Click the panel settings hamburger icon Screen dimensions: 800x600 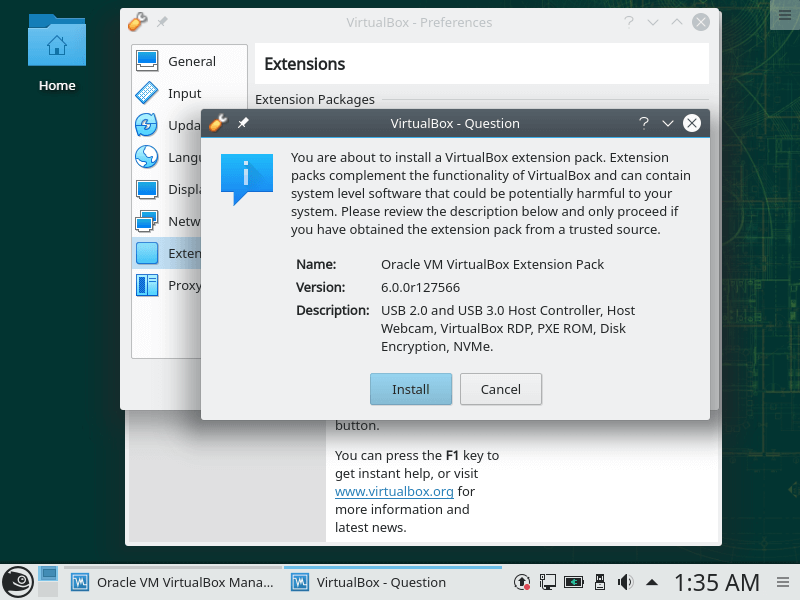[x=783, y=582]
